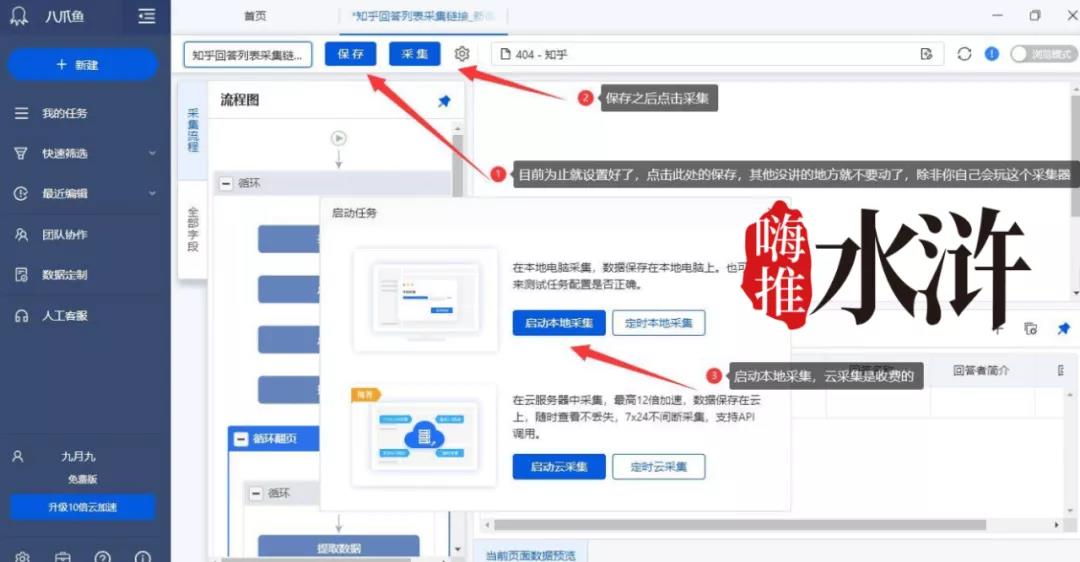Pin the 流程图 panel
The image size is (1080, 562).
tap(444, 101)
